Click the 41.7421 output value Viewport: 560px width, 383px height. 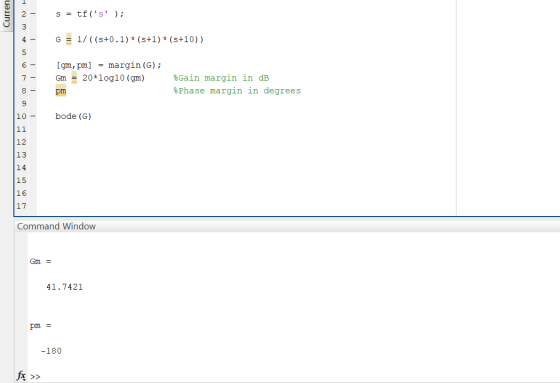[64, 287]
